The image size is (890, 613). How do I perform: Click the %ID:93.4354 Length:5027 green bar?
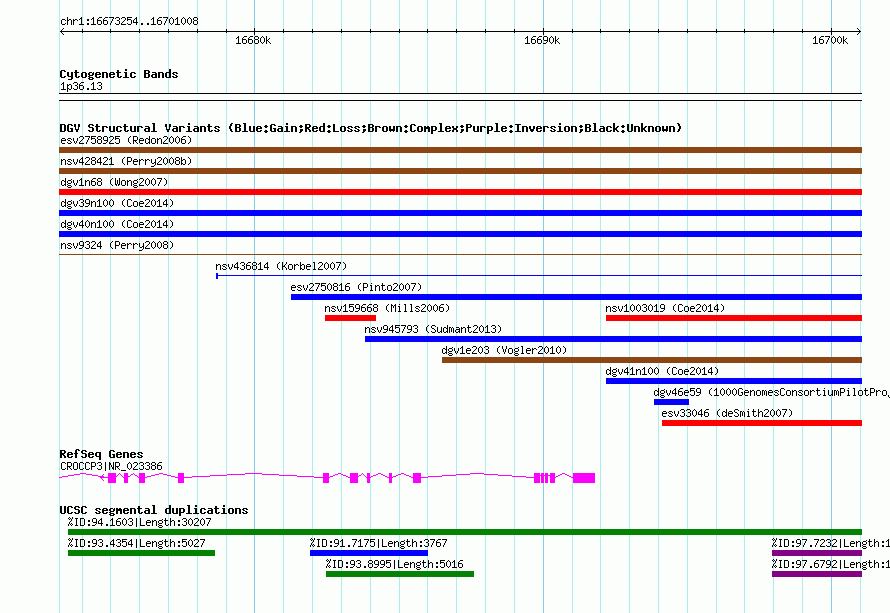[141, 553]
